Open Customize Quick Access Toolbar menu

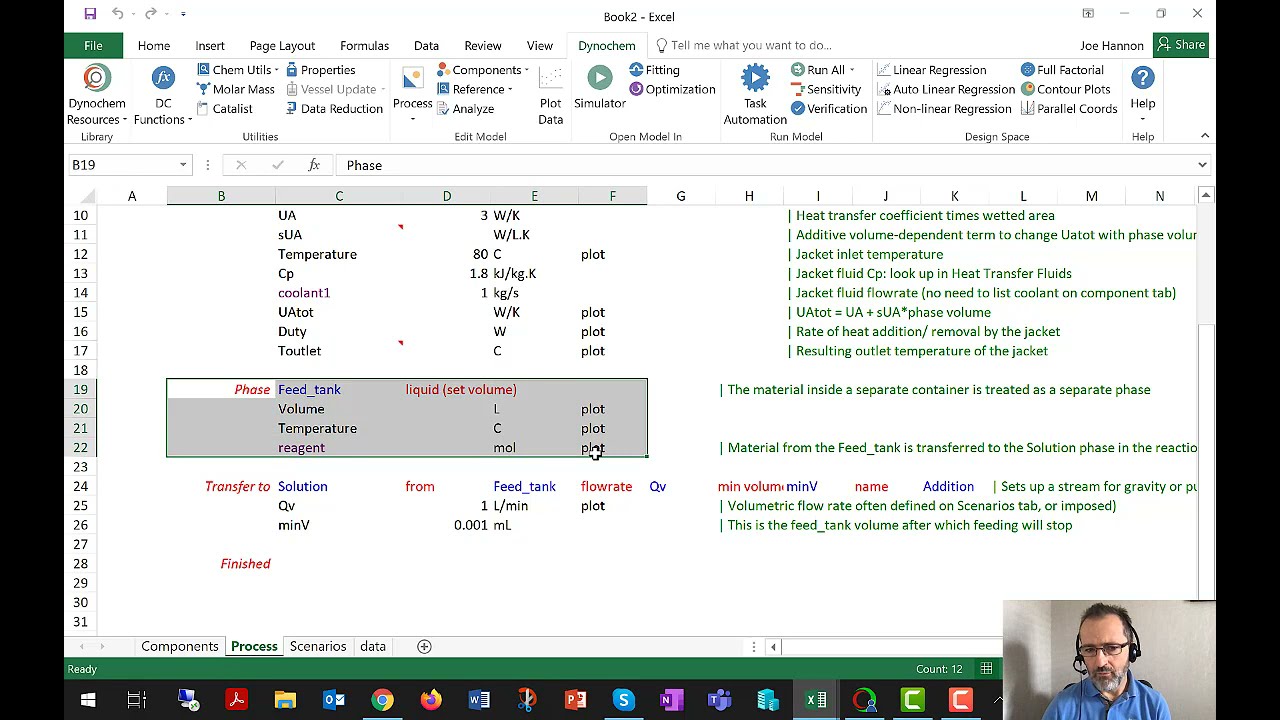coord(183,14)
